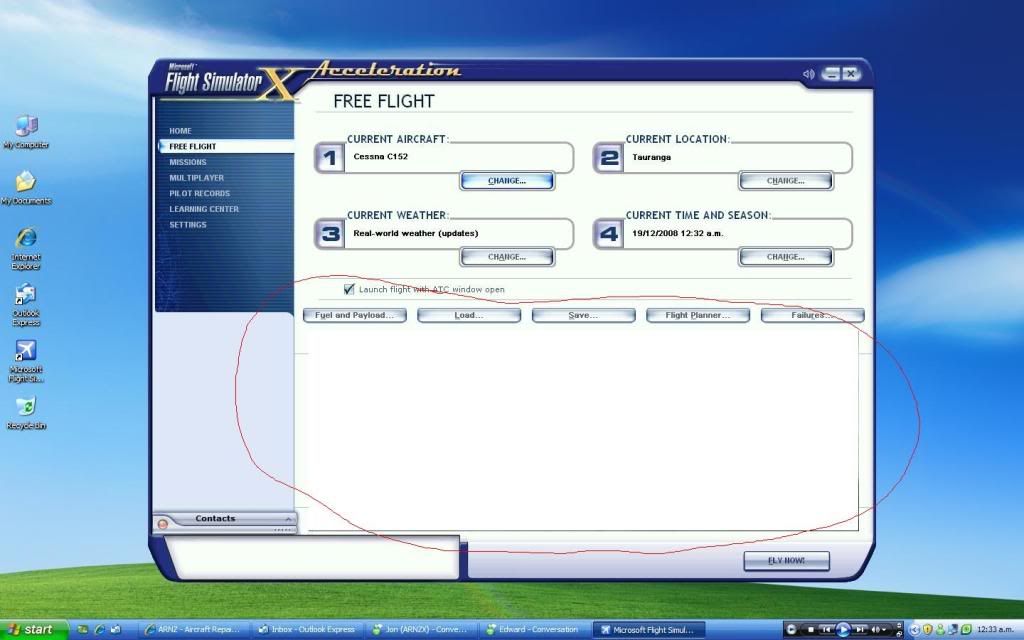Change the current location Tauranga
Viewport: 1024px width, 640px height.
[x=785, y=181]
